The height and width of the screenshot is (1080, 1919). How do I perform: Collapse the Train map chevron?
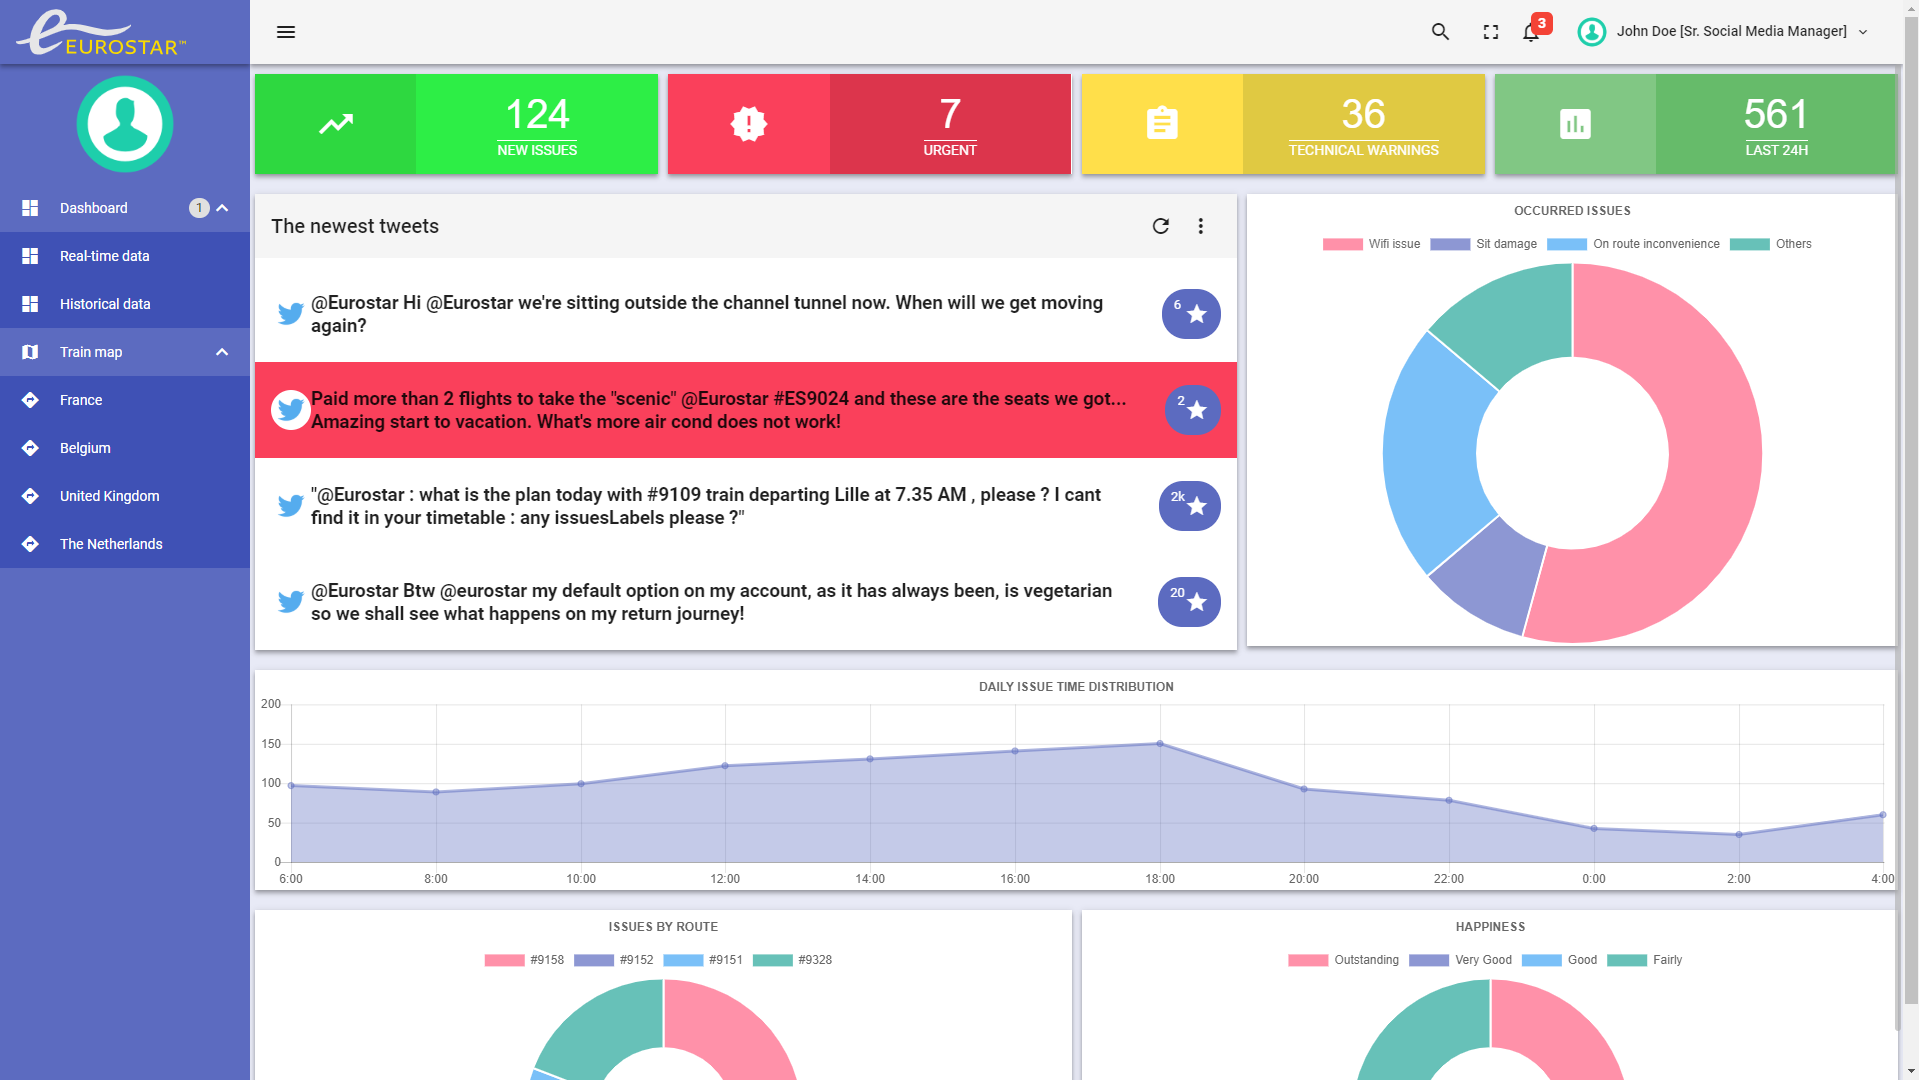coord(222,352)
